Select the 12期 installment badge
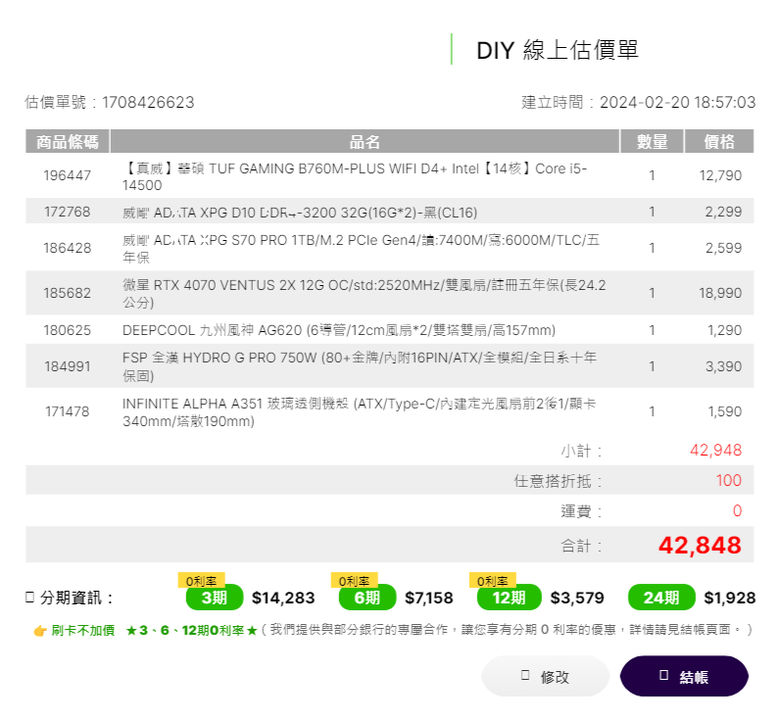The width and height of the screenshot is (780, 720). click(x=509, y=597)
